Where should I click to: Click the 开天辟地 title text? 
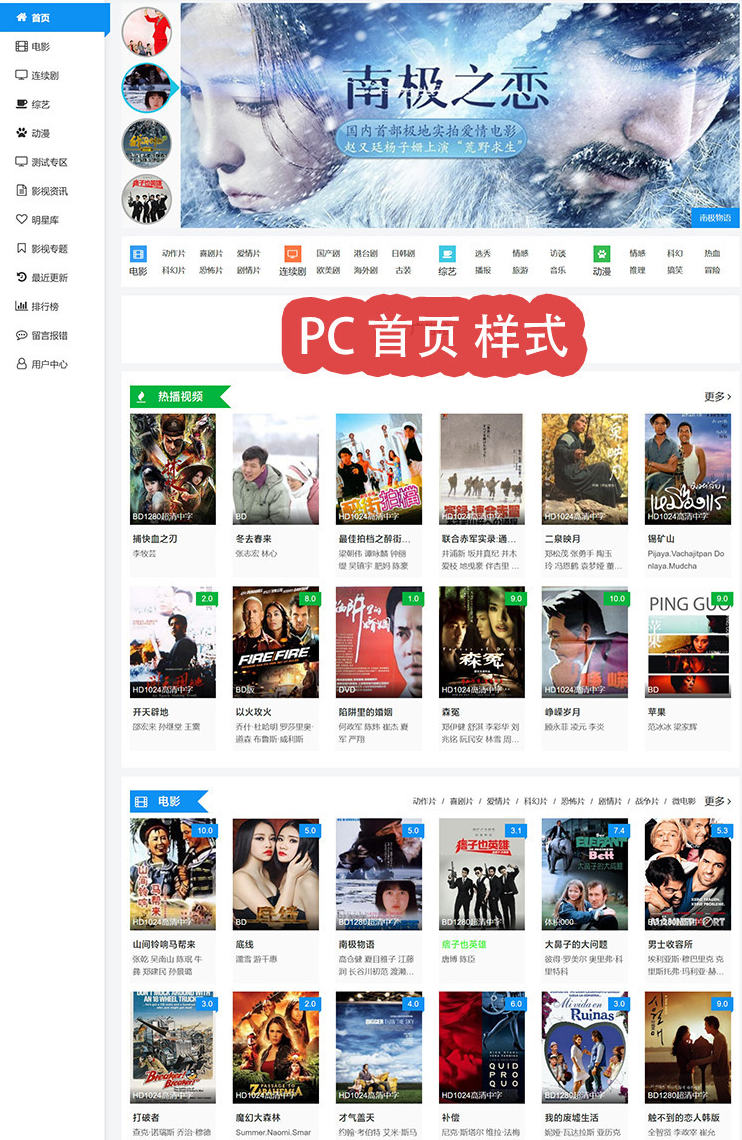pyautogui.click(x=150, y=712)
